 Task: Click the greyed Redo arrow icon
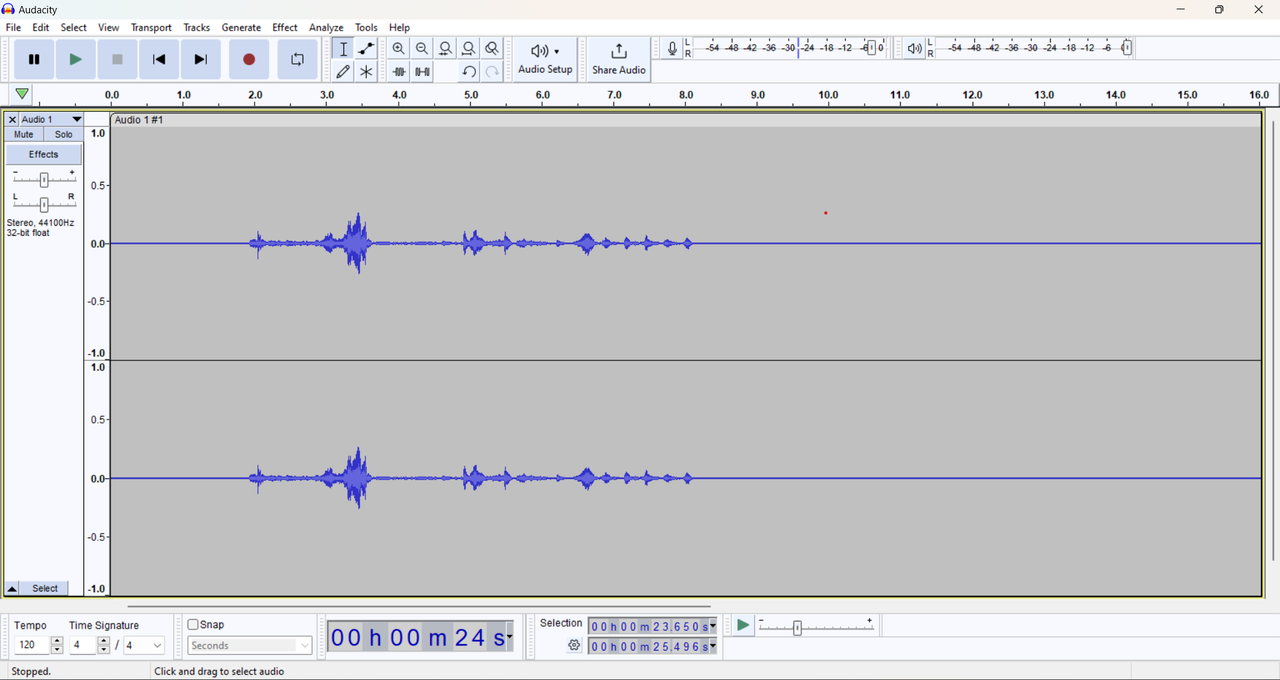point(492,72)
